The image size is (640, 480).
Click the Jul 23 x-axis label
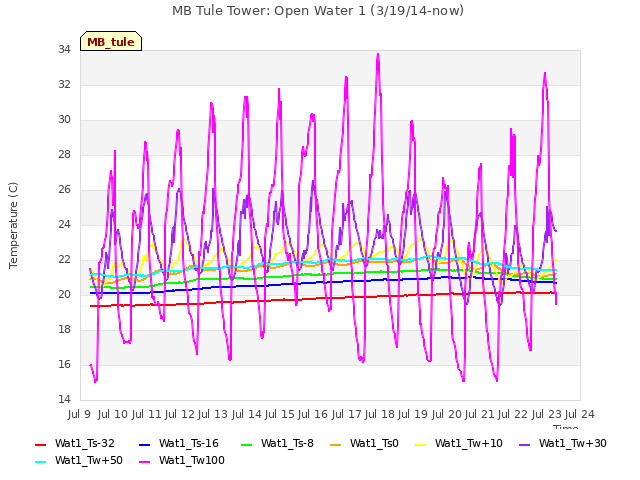546,415
